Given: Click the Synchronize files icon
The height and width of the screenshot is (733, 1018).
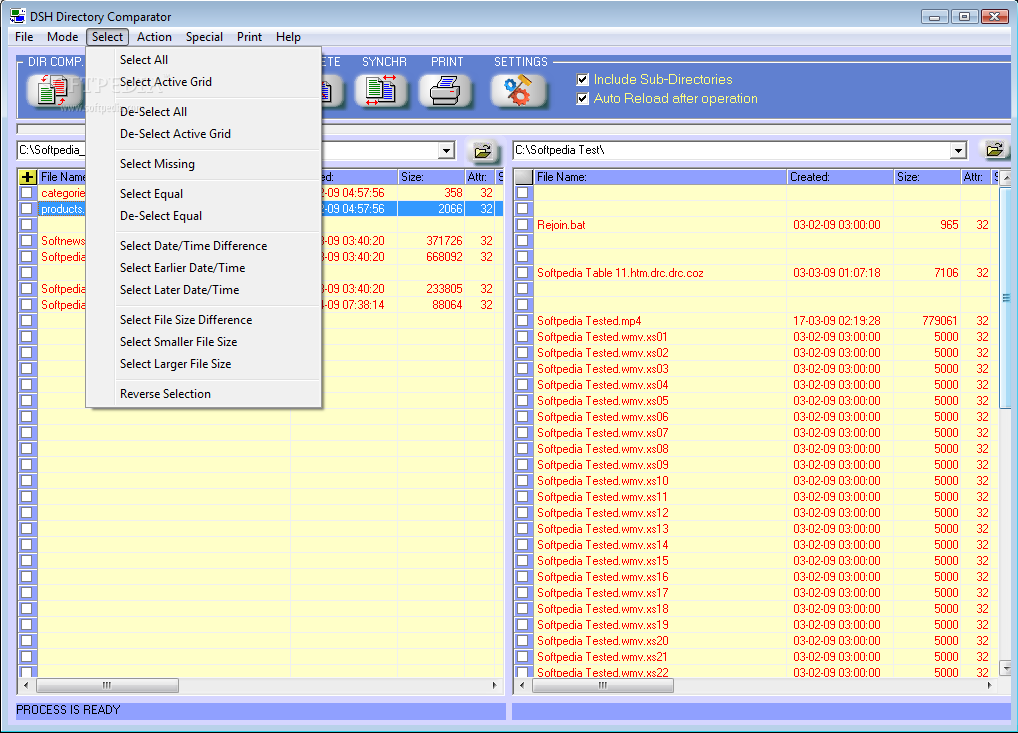Looking at the screenshot, I should point(381,90).
